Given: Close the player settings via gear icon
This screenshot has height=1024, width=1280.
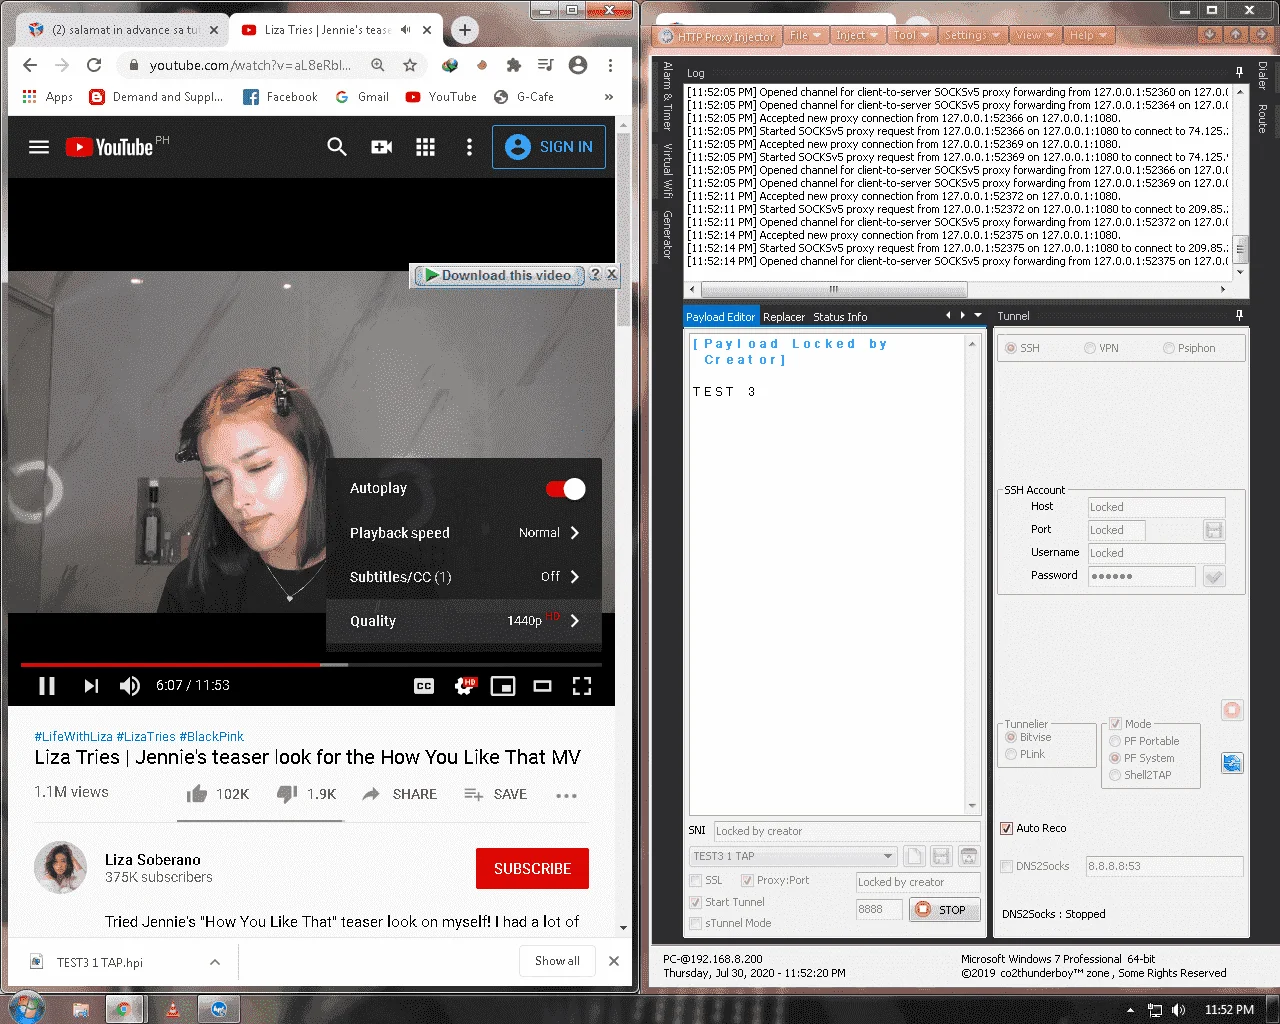Looking at the screenshot, I should pos(465,686).
